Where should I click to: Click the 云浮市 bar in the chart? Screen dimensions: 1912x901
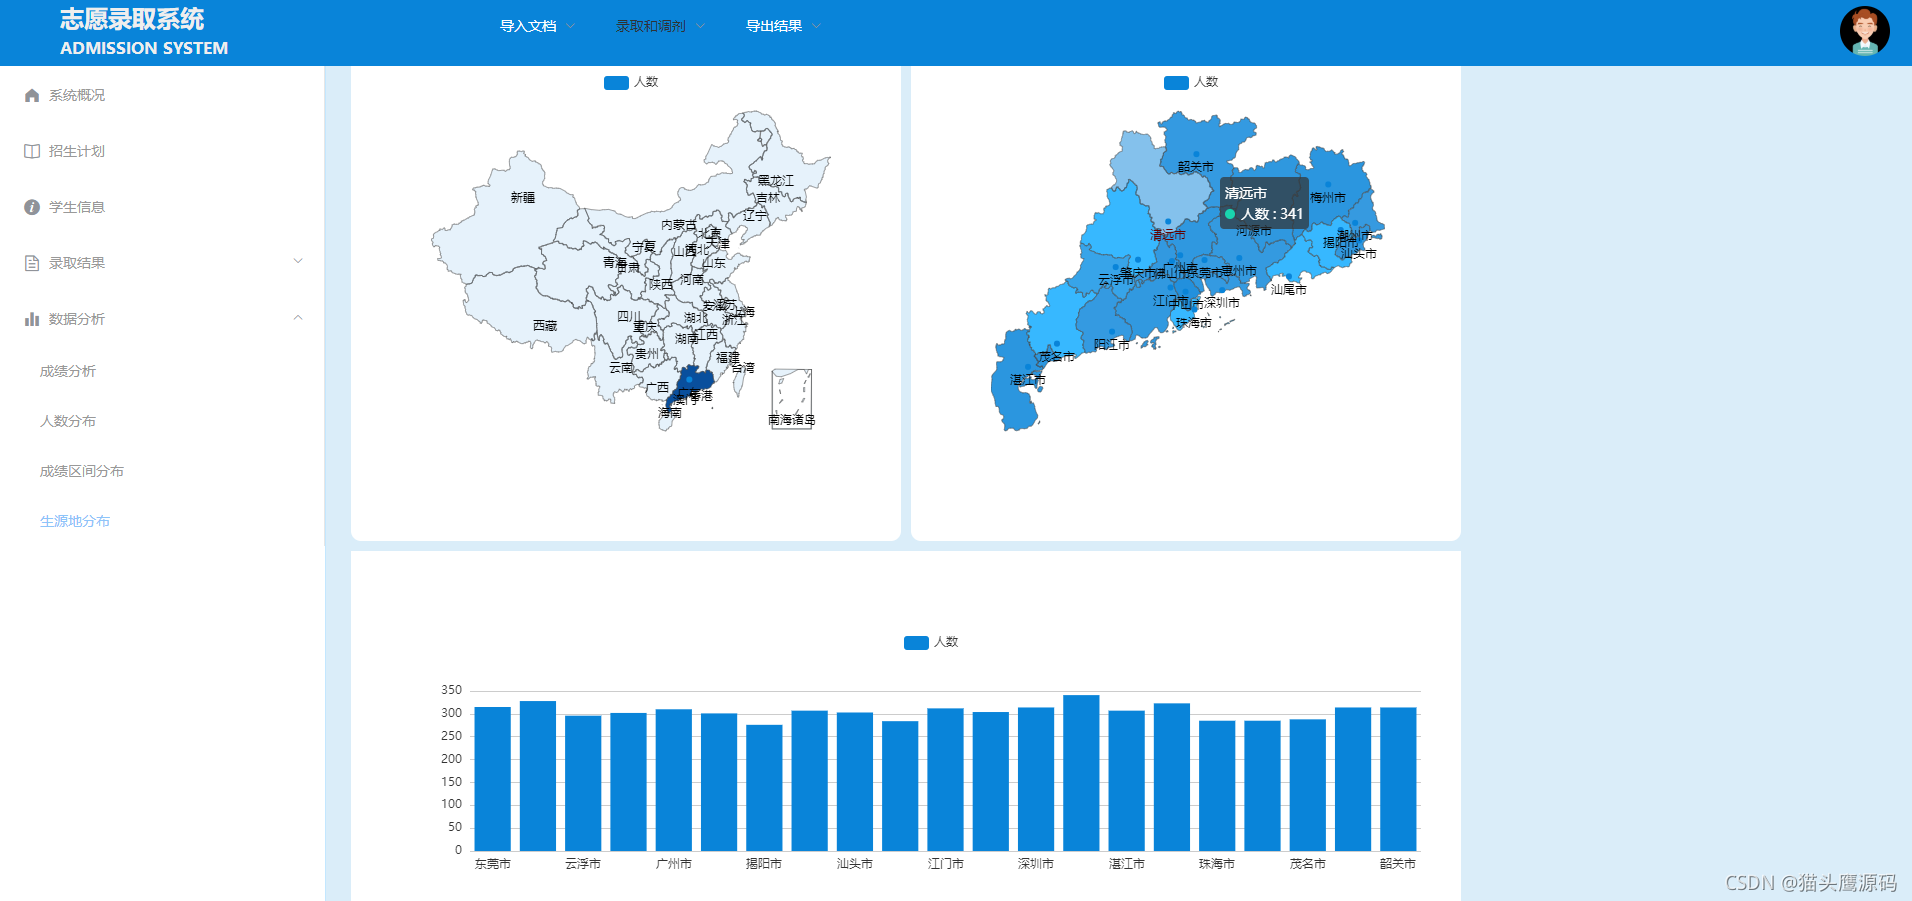(x=583, y=783)
